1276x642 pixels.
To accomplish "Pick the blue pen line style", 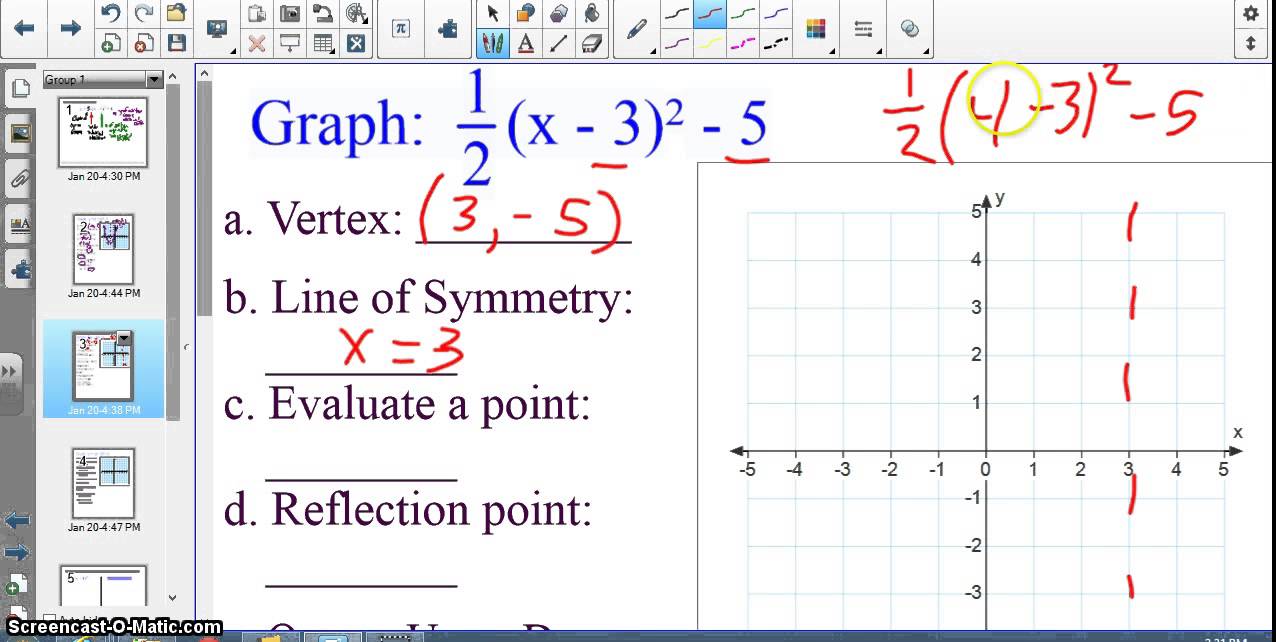I will click(776, 14).
